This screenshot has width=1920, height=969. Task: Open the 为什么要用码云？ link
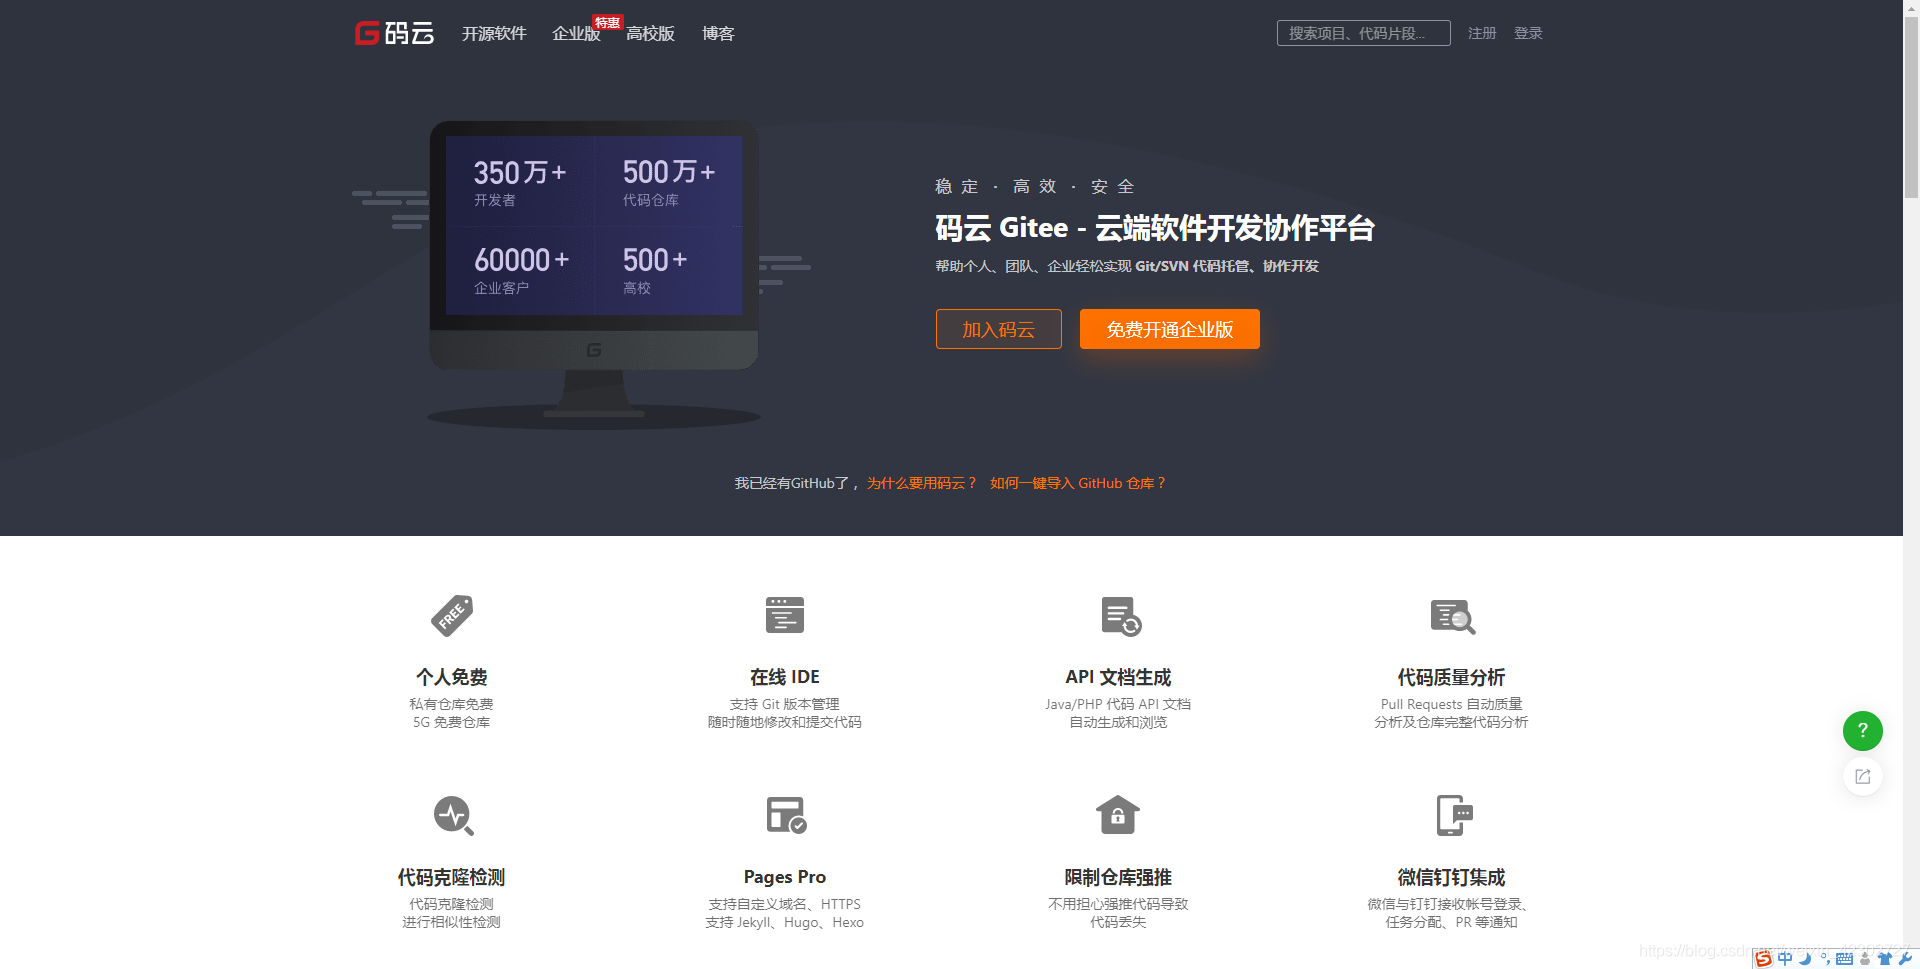[922, 483]
